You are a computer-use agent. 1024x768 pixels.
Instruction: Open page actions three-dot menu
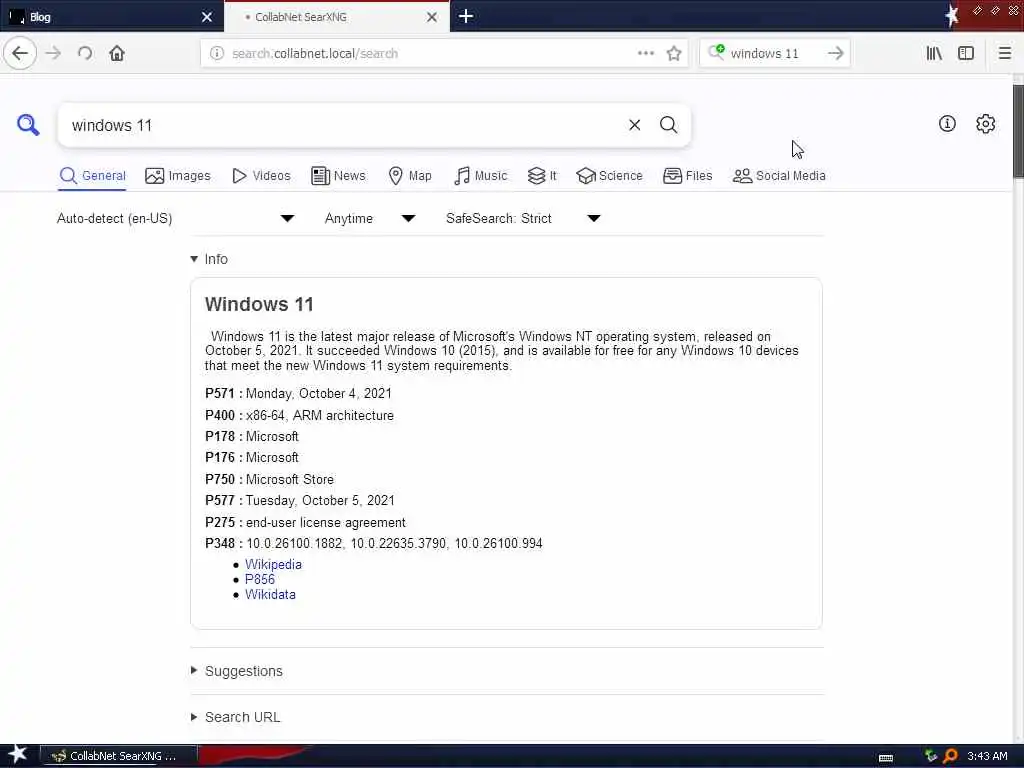[x=646, y=54]
